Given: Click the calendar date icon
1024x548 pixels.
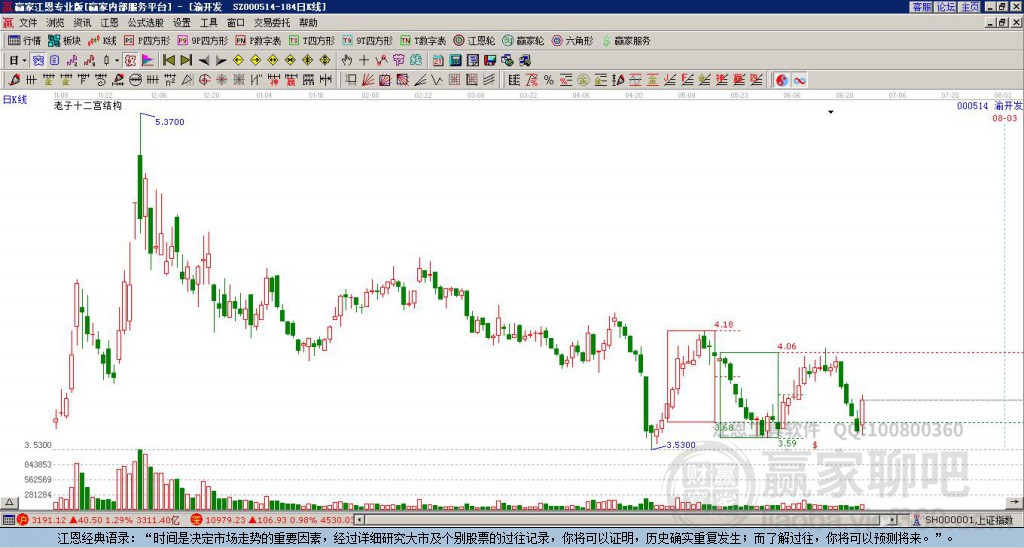Looking at the screenshot, I should (438, 60).
